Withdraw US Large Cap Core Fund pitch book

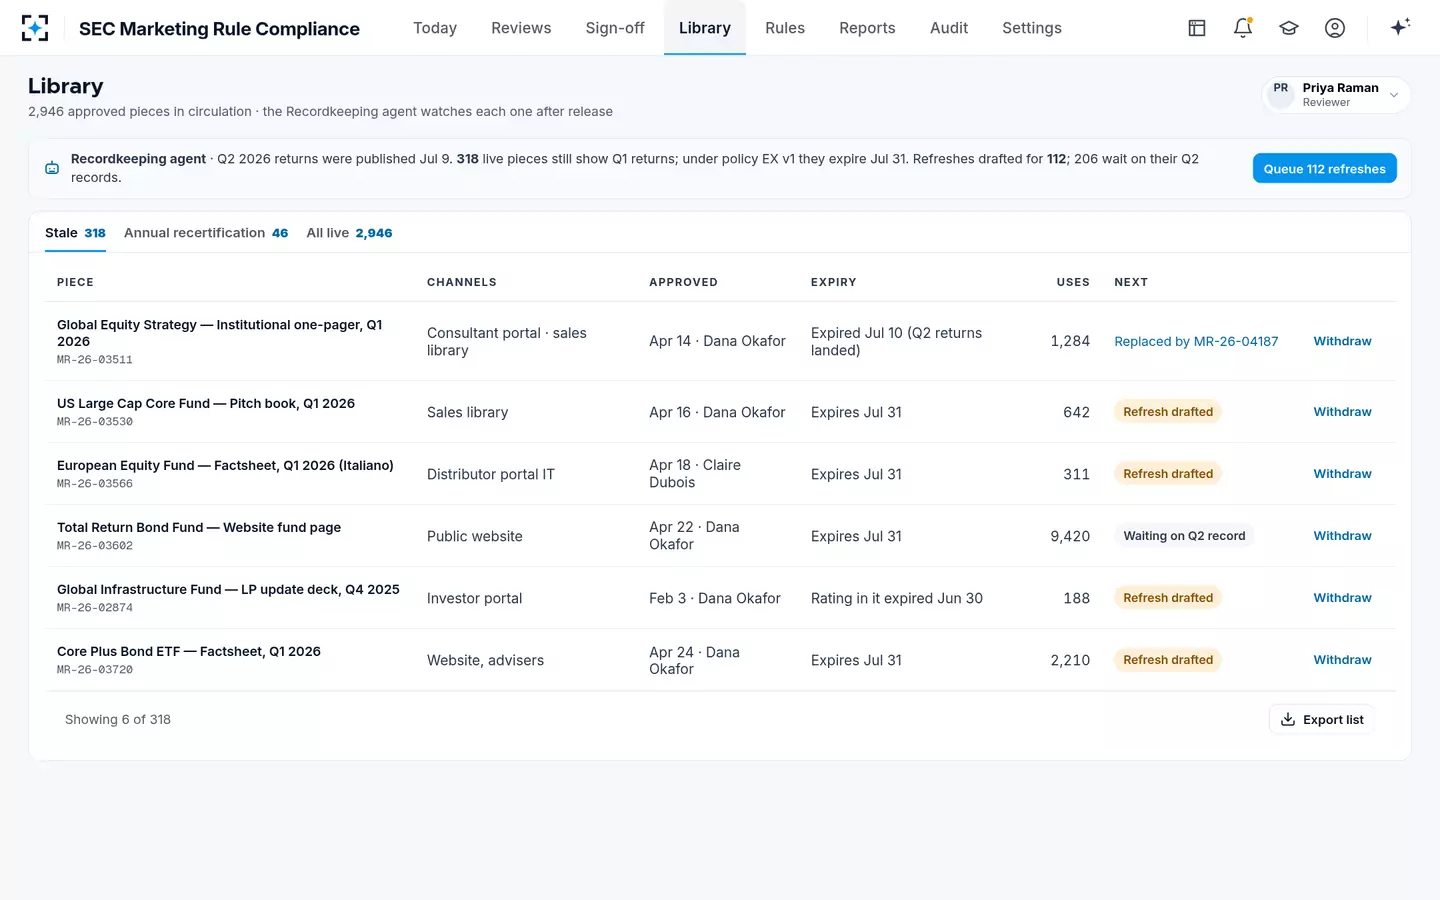[1342, 412]
